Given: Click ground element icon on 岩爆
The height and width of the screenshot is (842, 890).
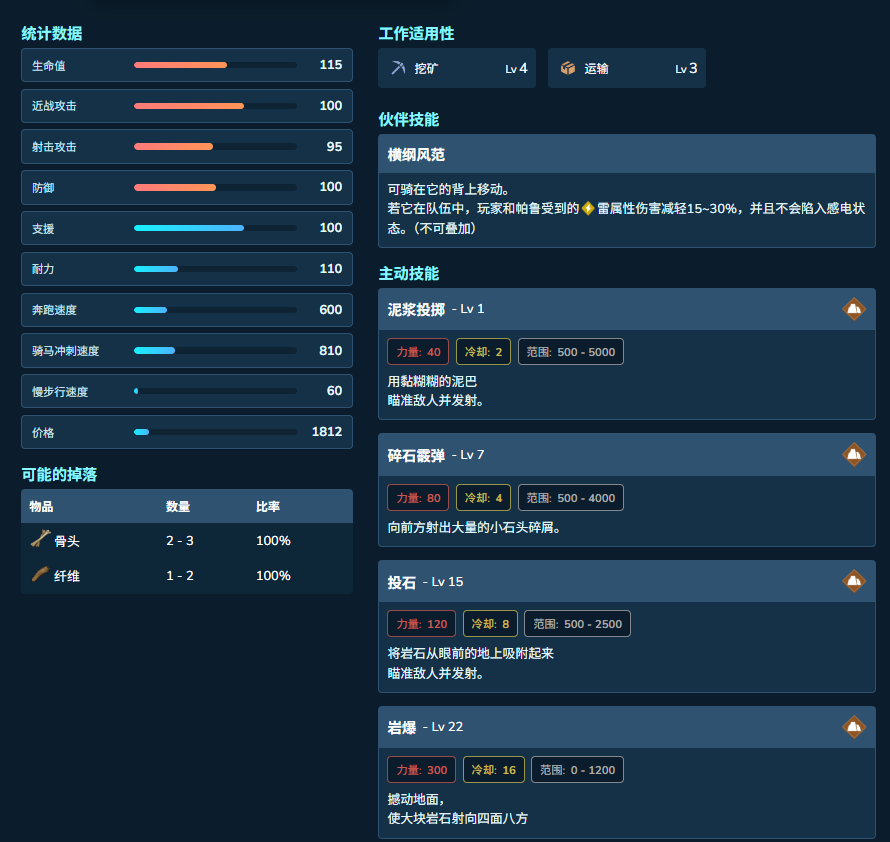Looking at the screenshot, I should 854,727.
